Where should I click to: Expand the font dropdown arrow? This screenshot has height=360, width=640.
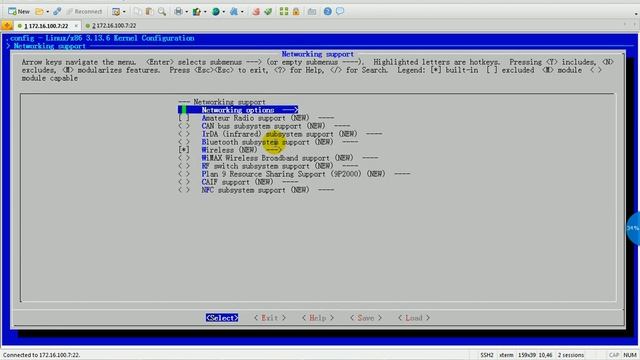242,12
